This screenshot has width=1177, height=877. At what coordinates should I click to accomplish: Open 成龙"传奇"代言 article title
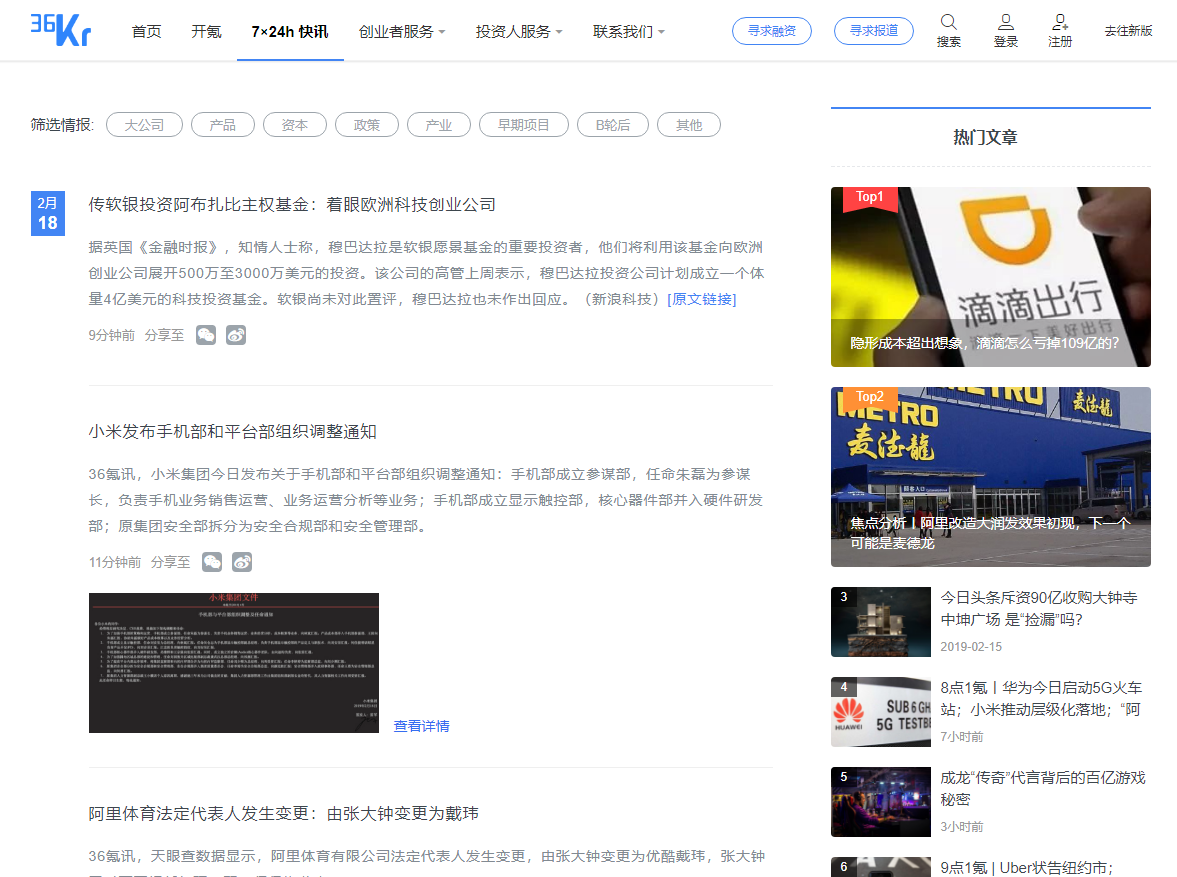1043,788
